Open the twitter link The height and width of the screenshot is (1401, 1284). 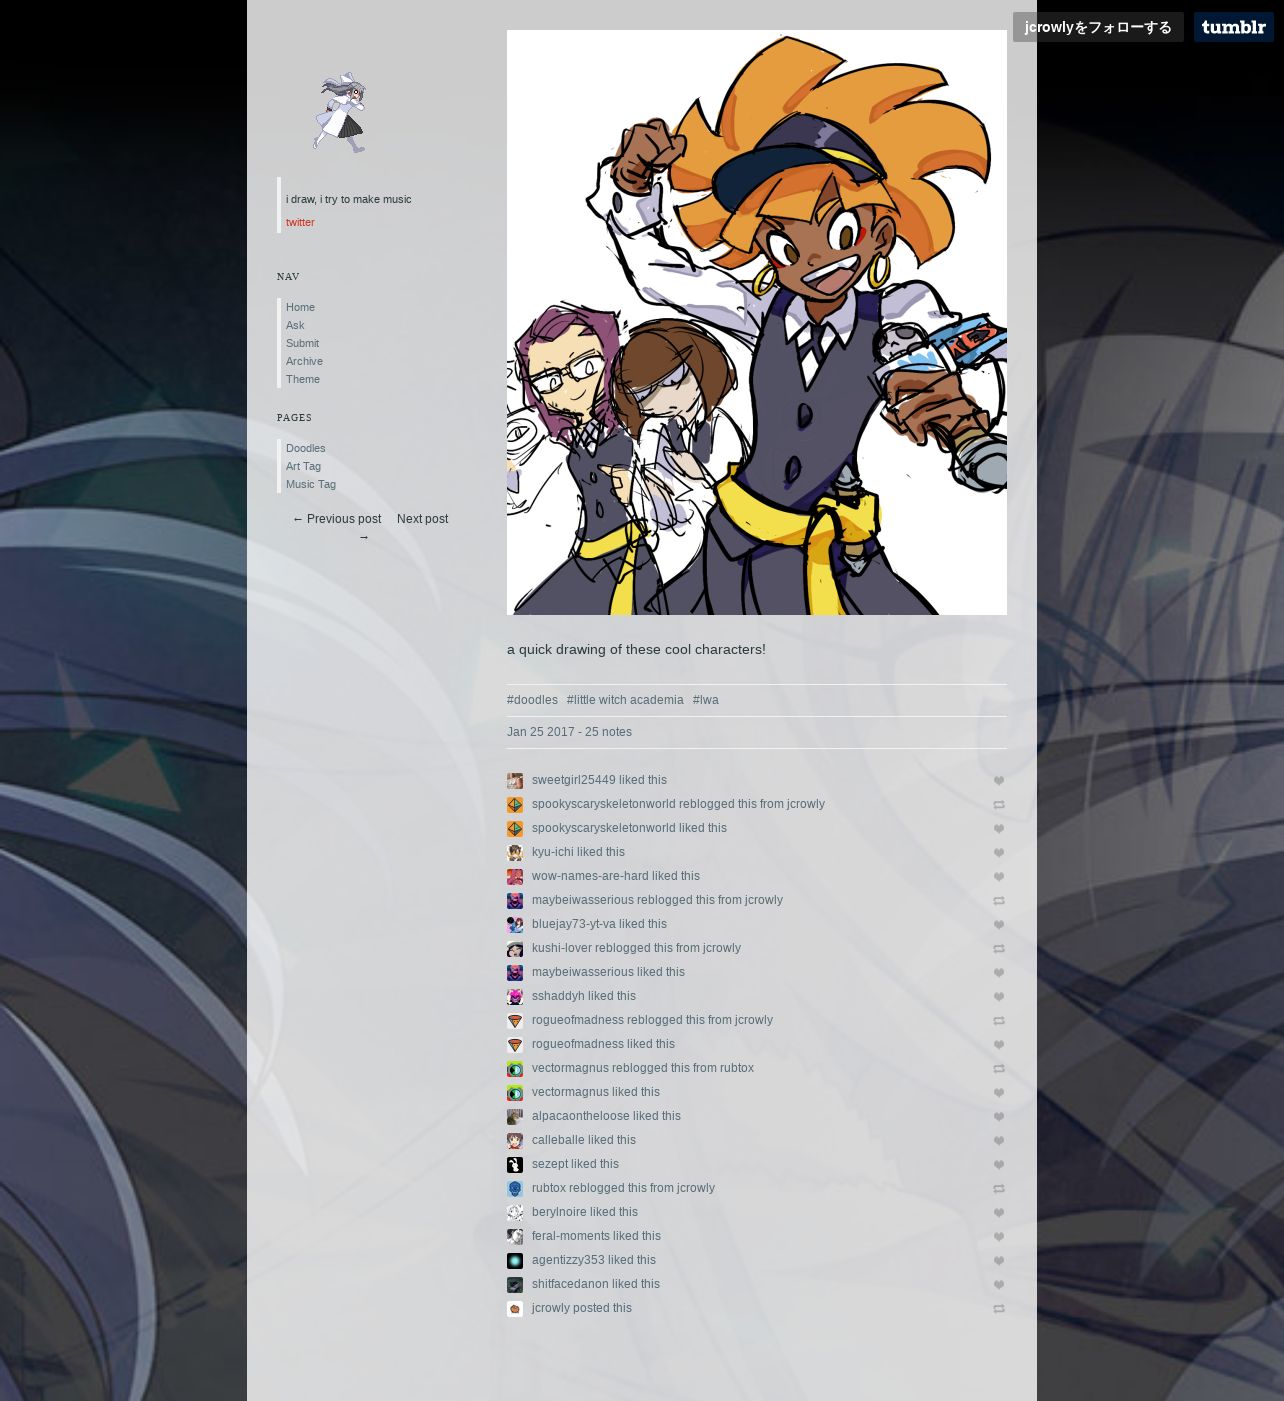[x=300, y=222]
